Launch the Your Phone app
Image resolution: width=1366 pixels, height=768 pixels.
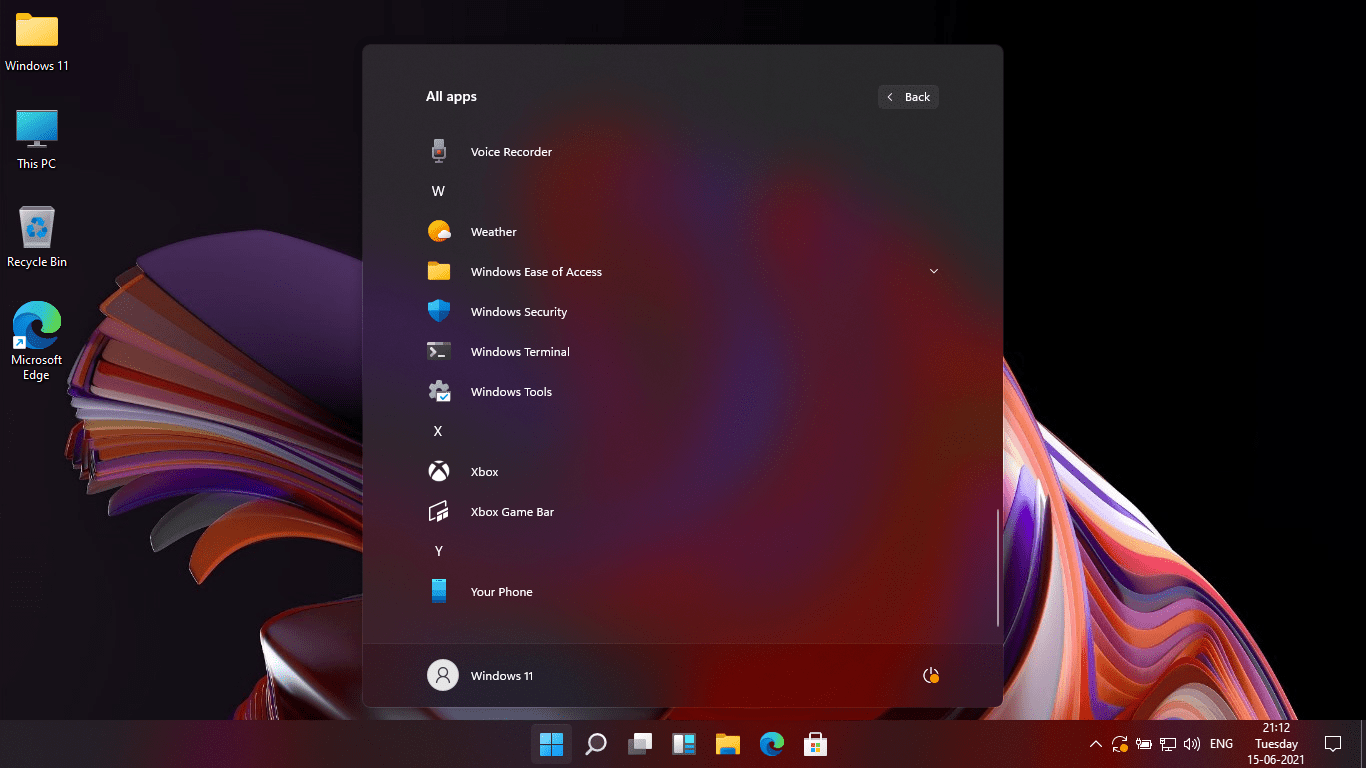click(x=501, y=591)
